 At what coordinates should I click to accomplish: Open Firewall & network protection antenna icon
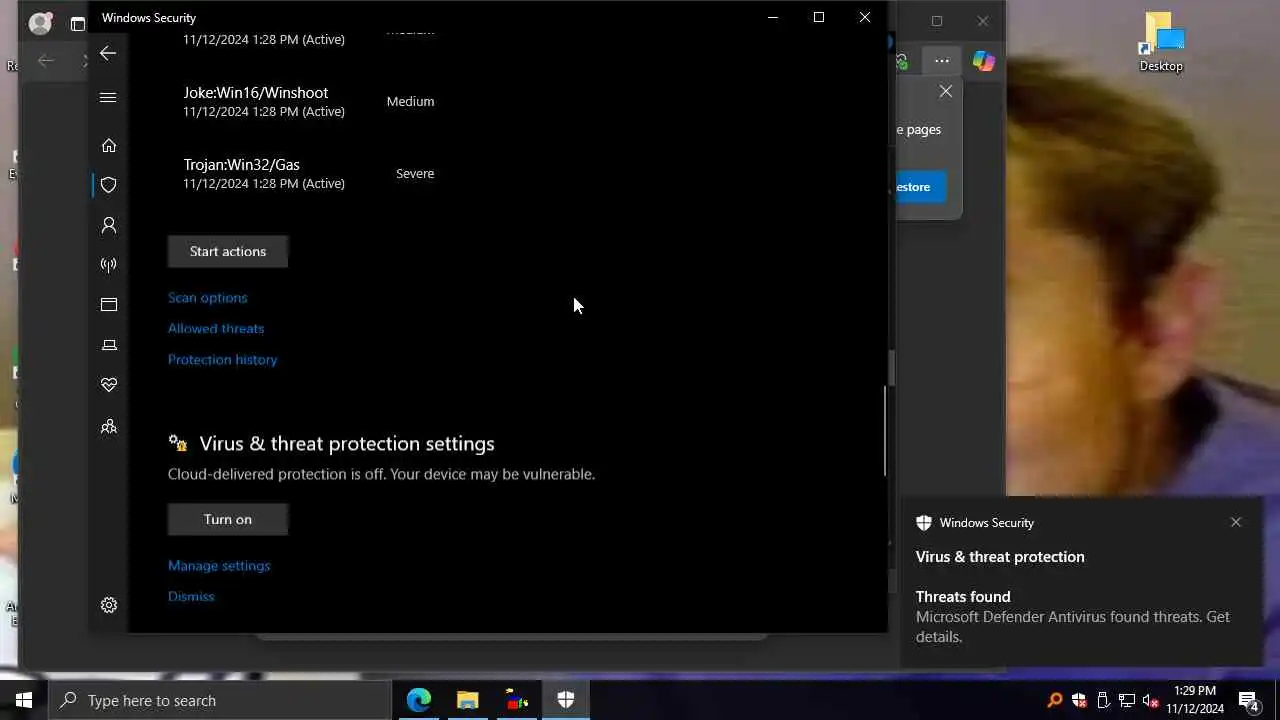pos(109,265)
